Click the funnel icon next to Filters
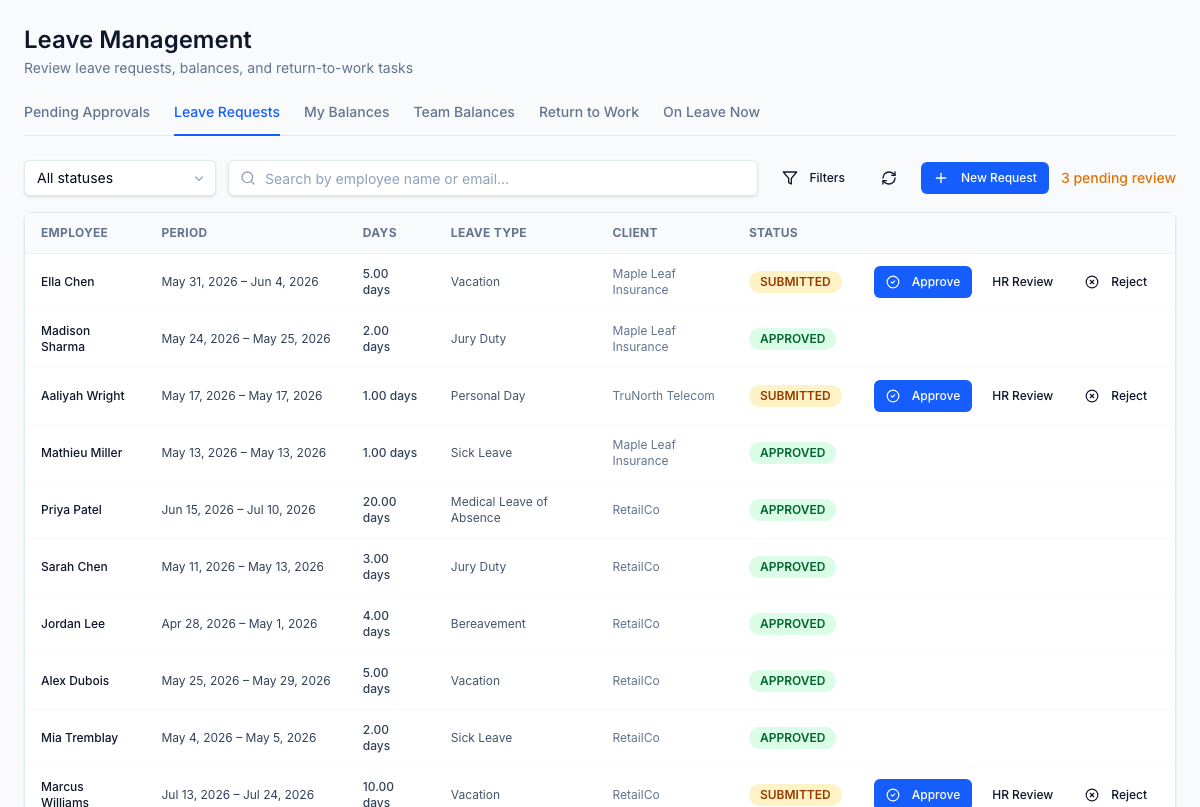 coord(790,178)
